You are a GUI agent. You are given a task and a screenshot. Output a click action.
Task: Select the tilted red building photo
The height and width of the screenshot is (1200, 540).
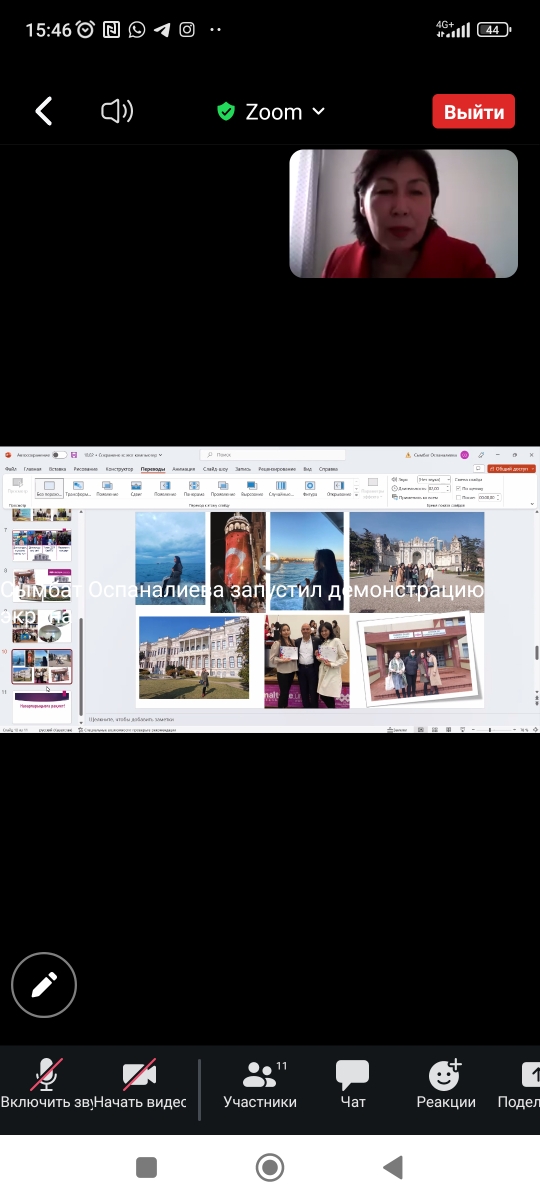419,659
